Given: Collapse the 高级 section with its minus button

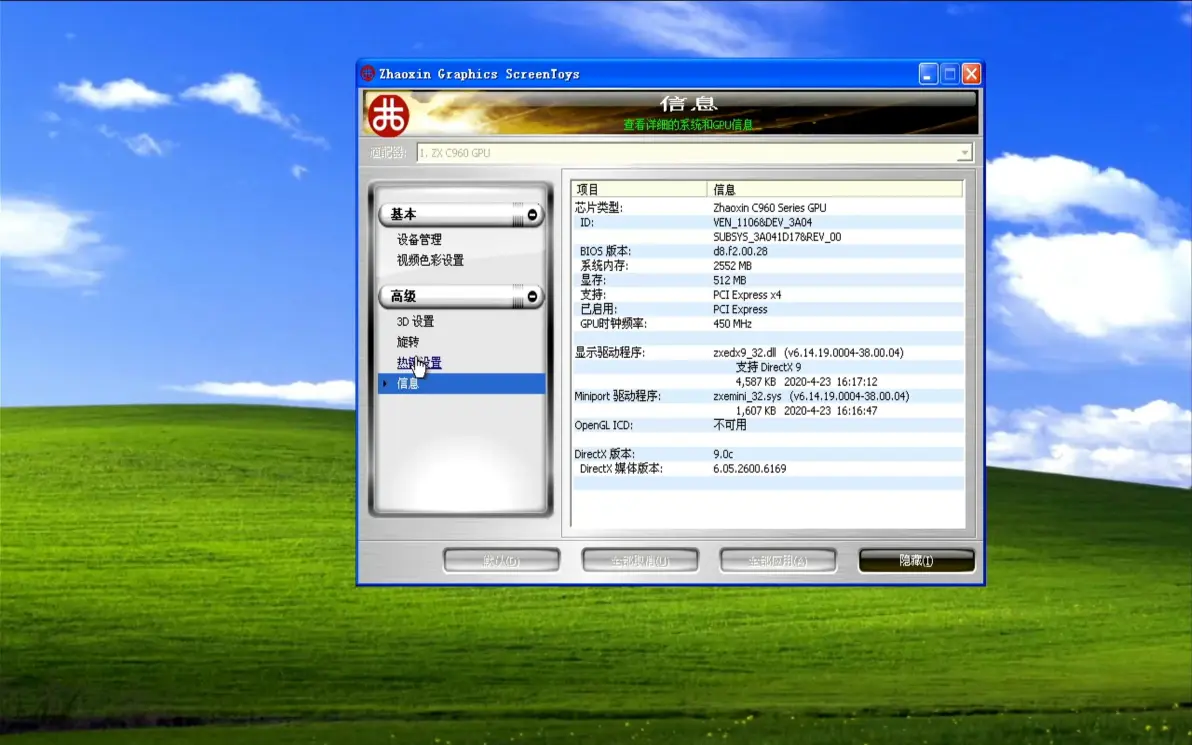Looking at the screenshot, I should click(x=532, y=296).
